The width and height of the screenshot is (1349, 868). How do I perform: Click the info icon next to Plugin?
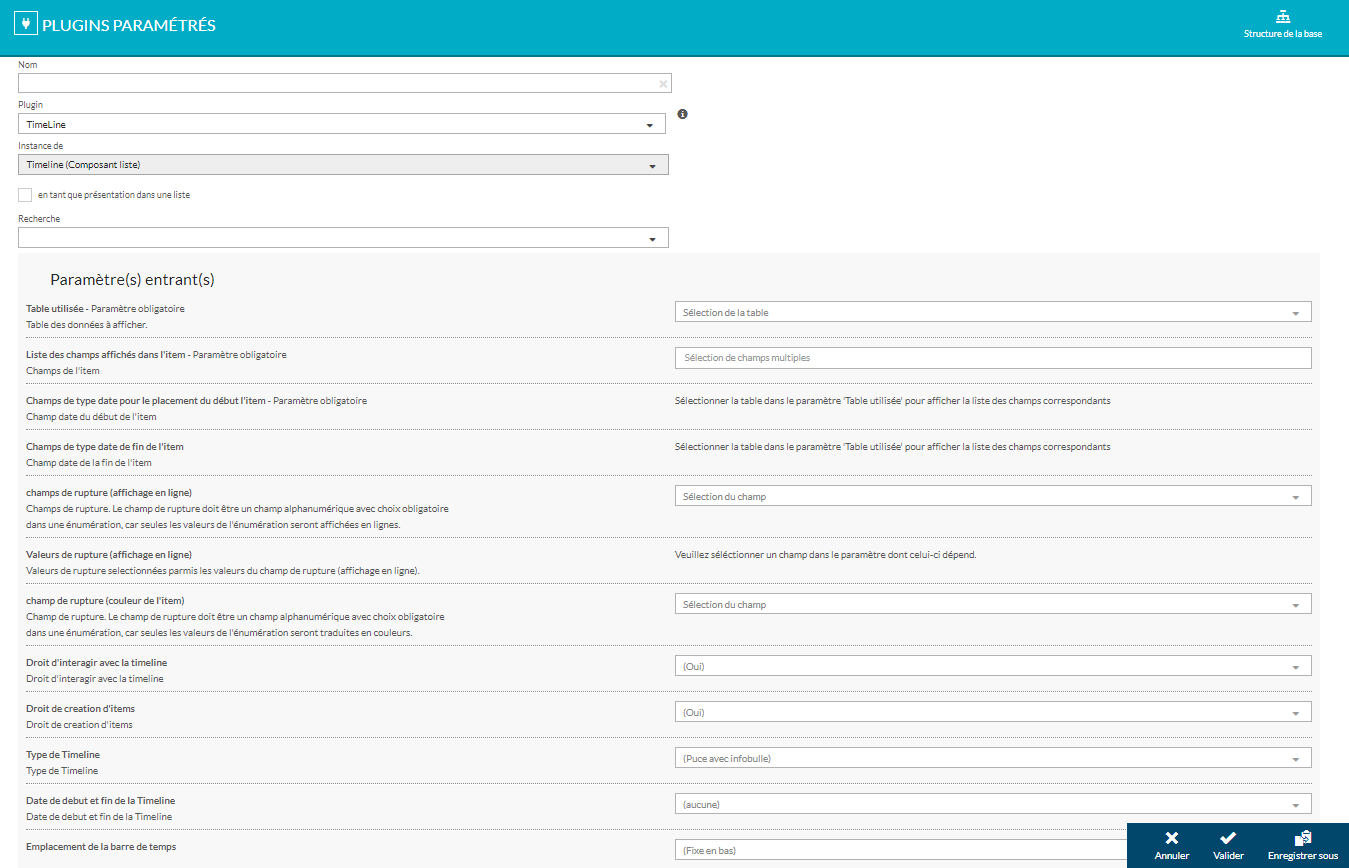(x=683, y=115)
